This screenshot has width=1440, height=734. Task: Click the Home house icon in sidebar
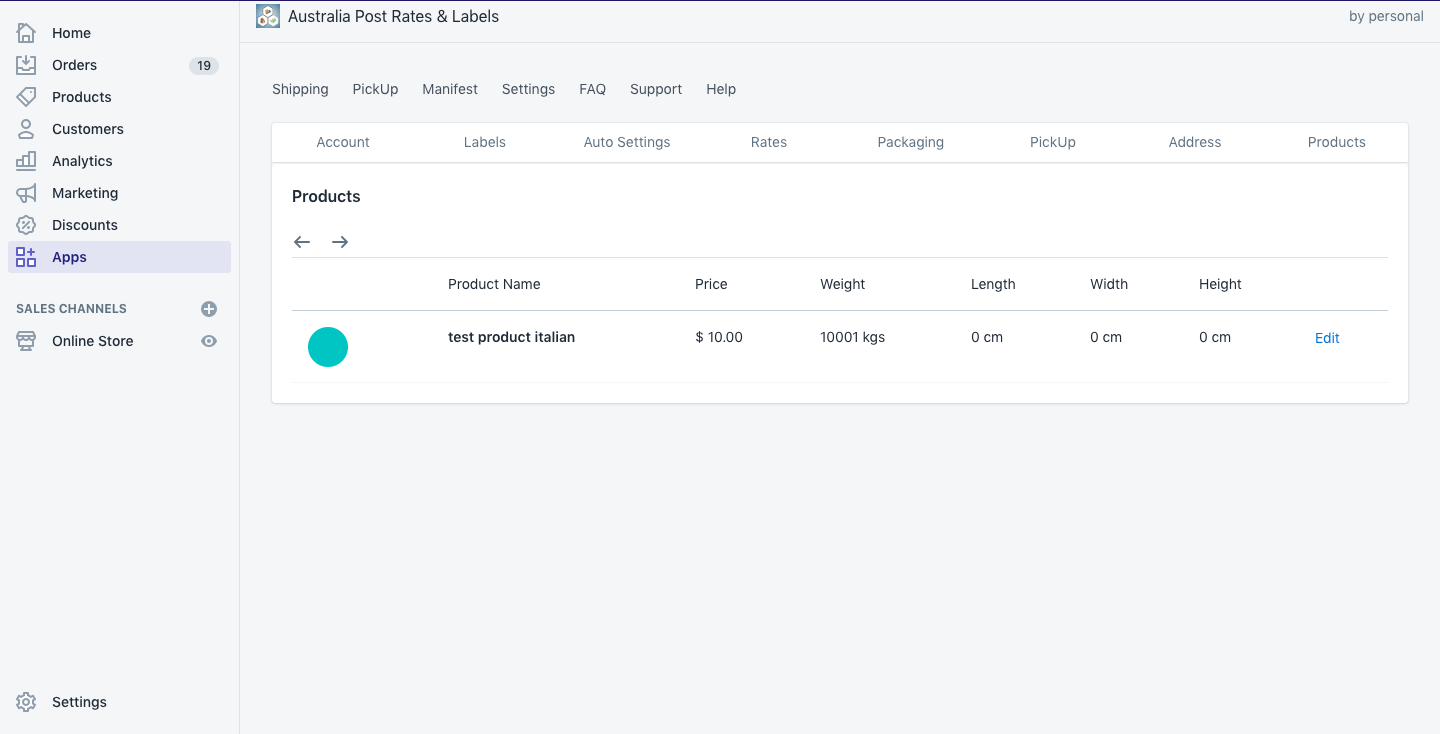[x=26, y=33]
